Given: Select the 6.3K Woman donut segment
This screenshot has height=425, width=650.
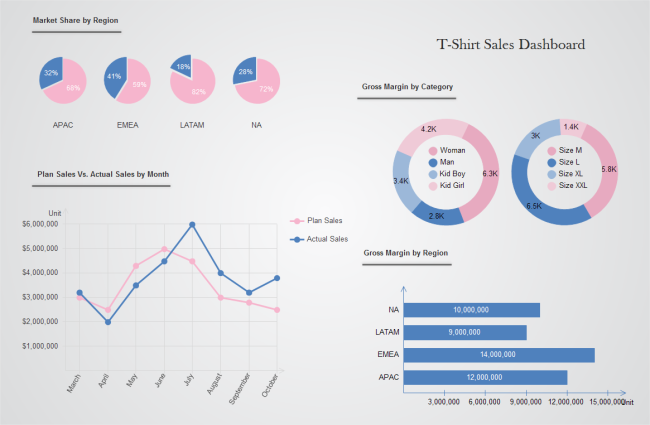Looking at the screenshot, I should [485, 173].
